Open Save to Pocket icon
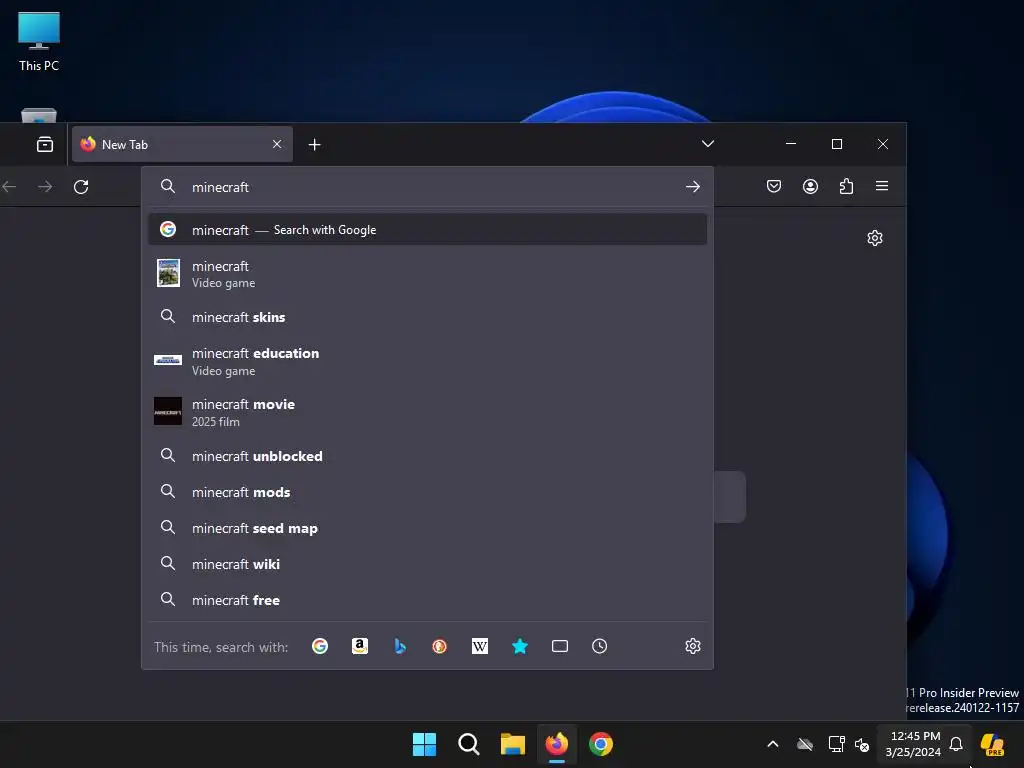The image size is (1024, 768). [x=773, y=187]
